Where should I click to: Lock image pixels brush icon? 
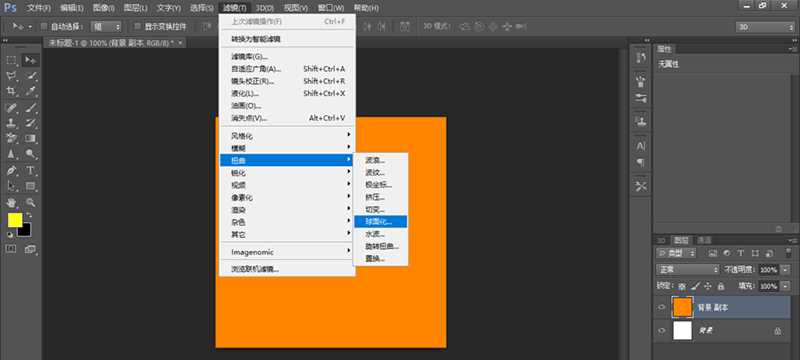(695, 287)
